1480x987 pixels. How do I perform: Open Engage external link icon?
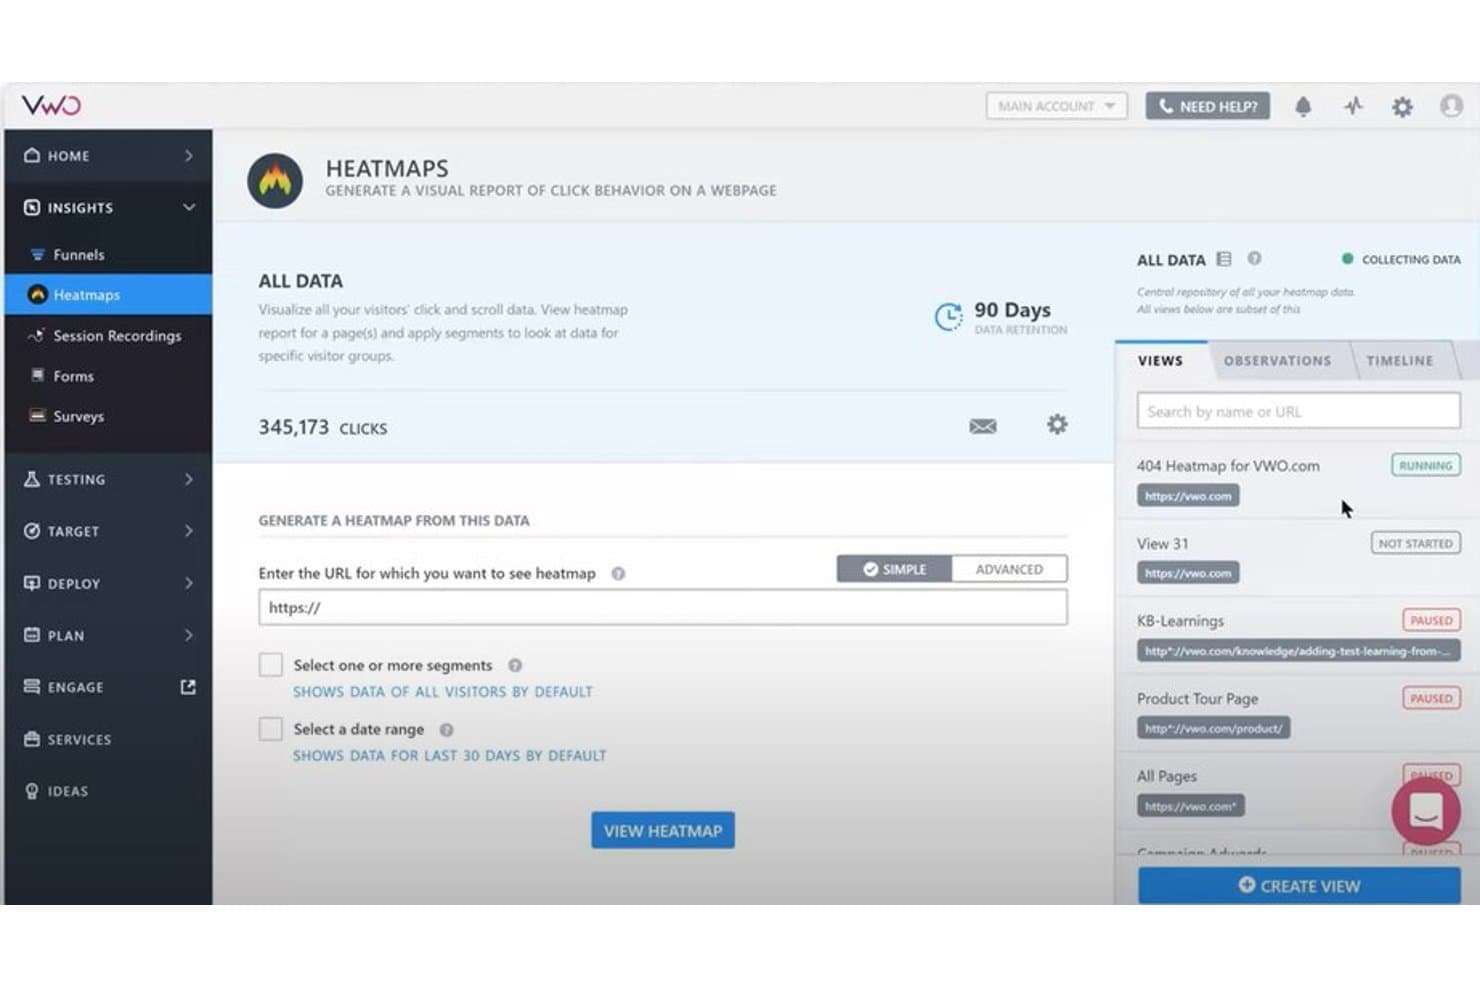pos(188,687)
